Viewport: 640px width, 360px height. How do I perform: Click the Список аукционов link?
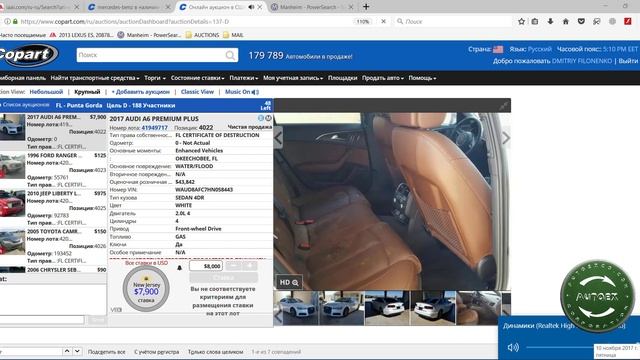26,105
